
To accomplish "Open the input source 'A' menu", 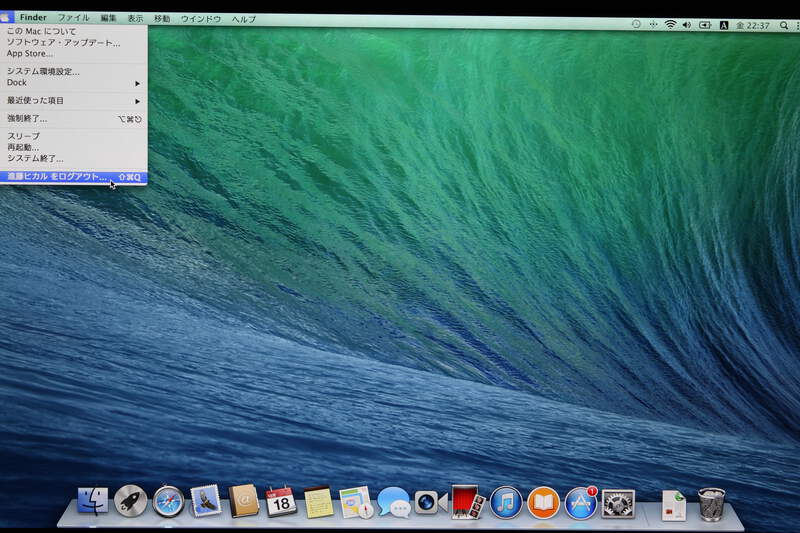I will (723, 24).
